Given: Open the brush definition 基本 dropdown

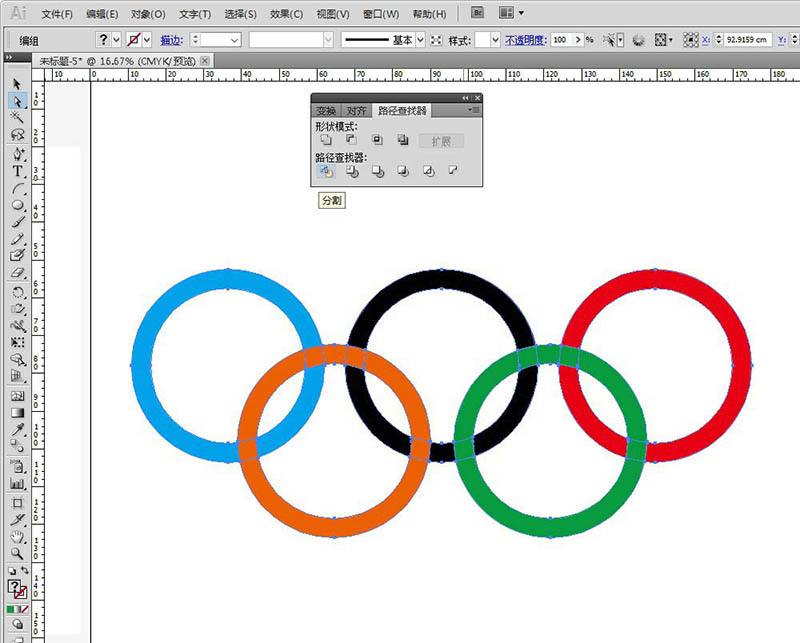Looking at the screenshot, I should click(420, 40).
